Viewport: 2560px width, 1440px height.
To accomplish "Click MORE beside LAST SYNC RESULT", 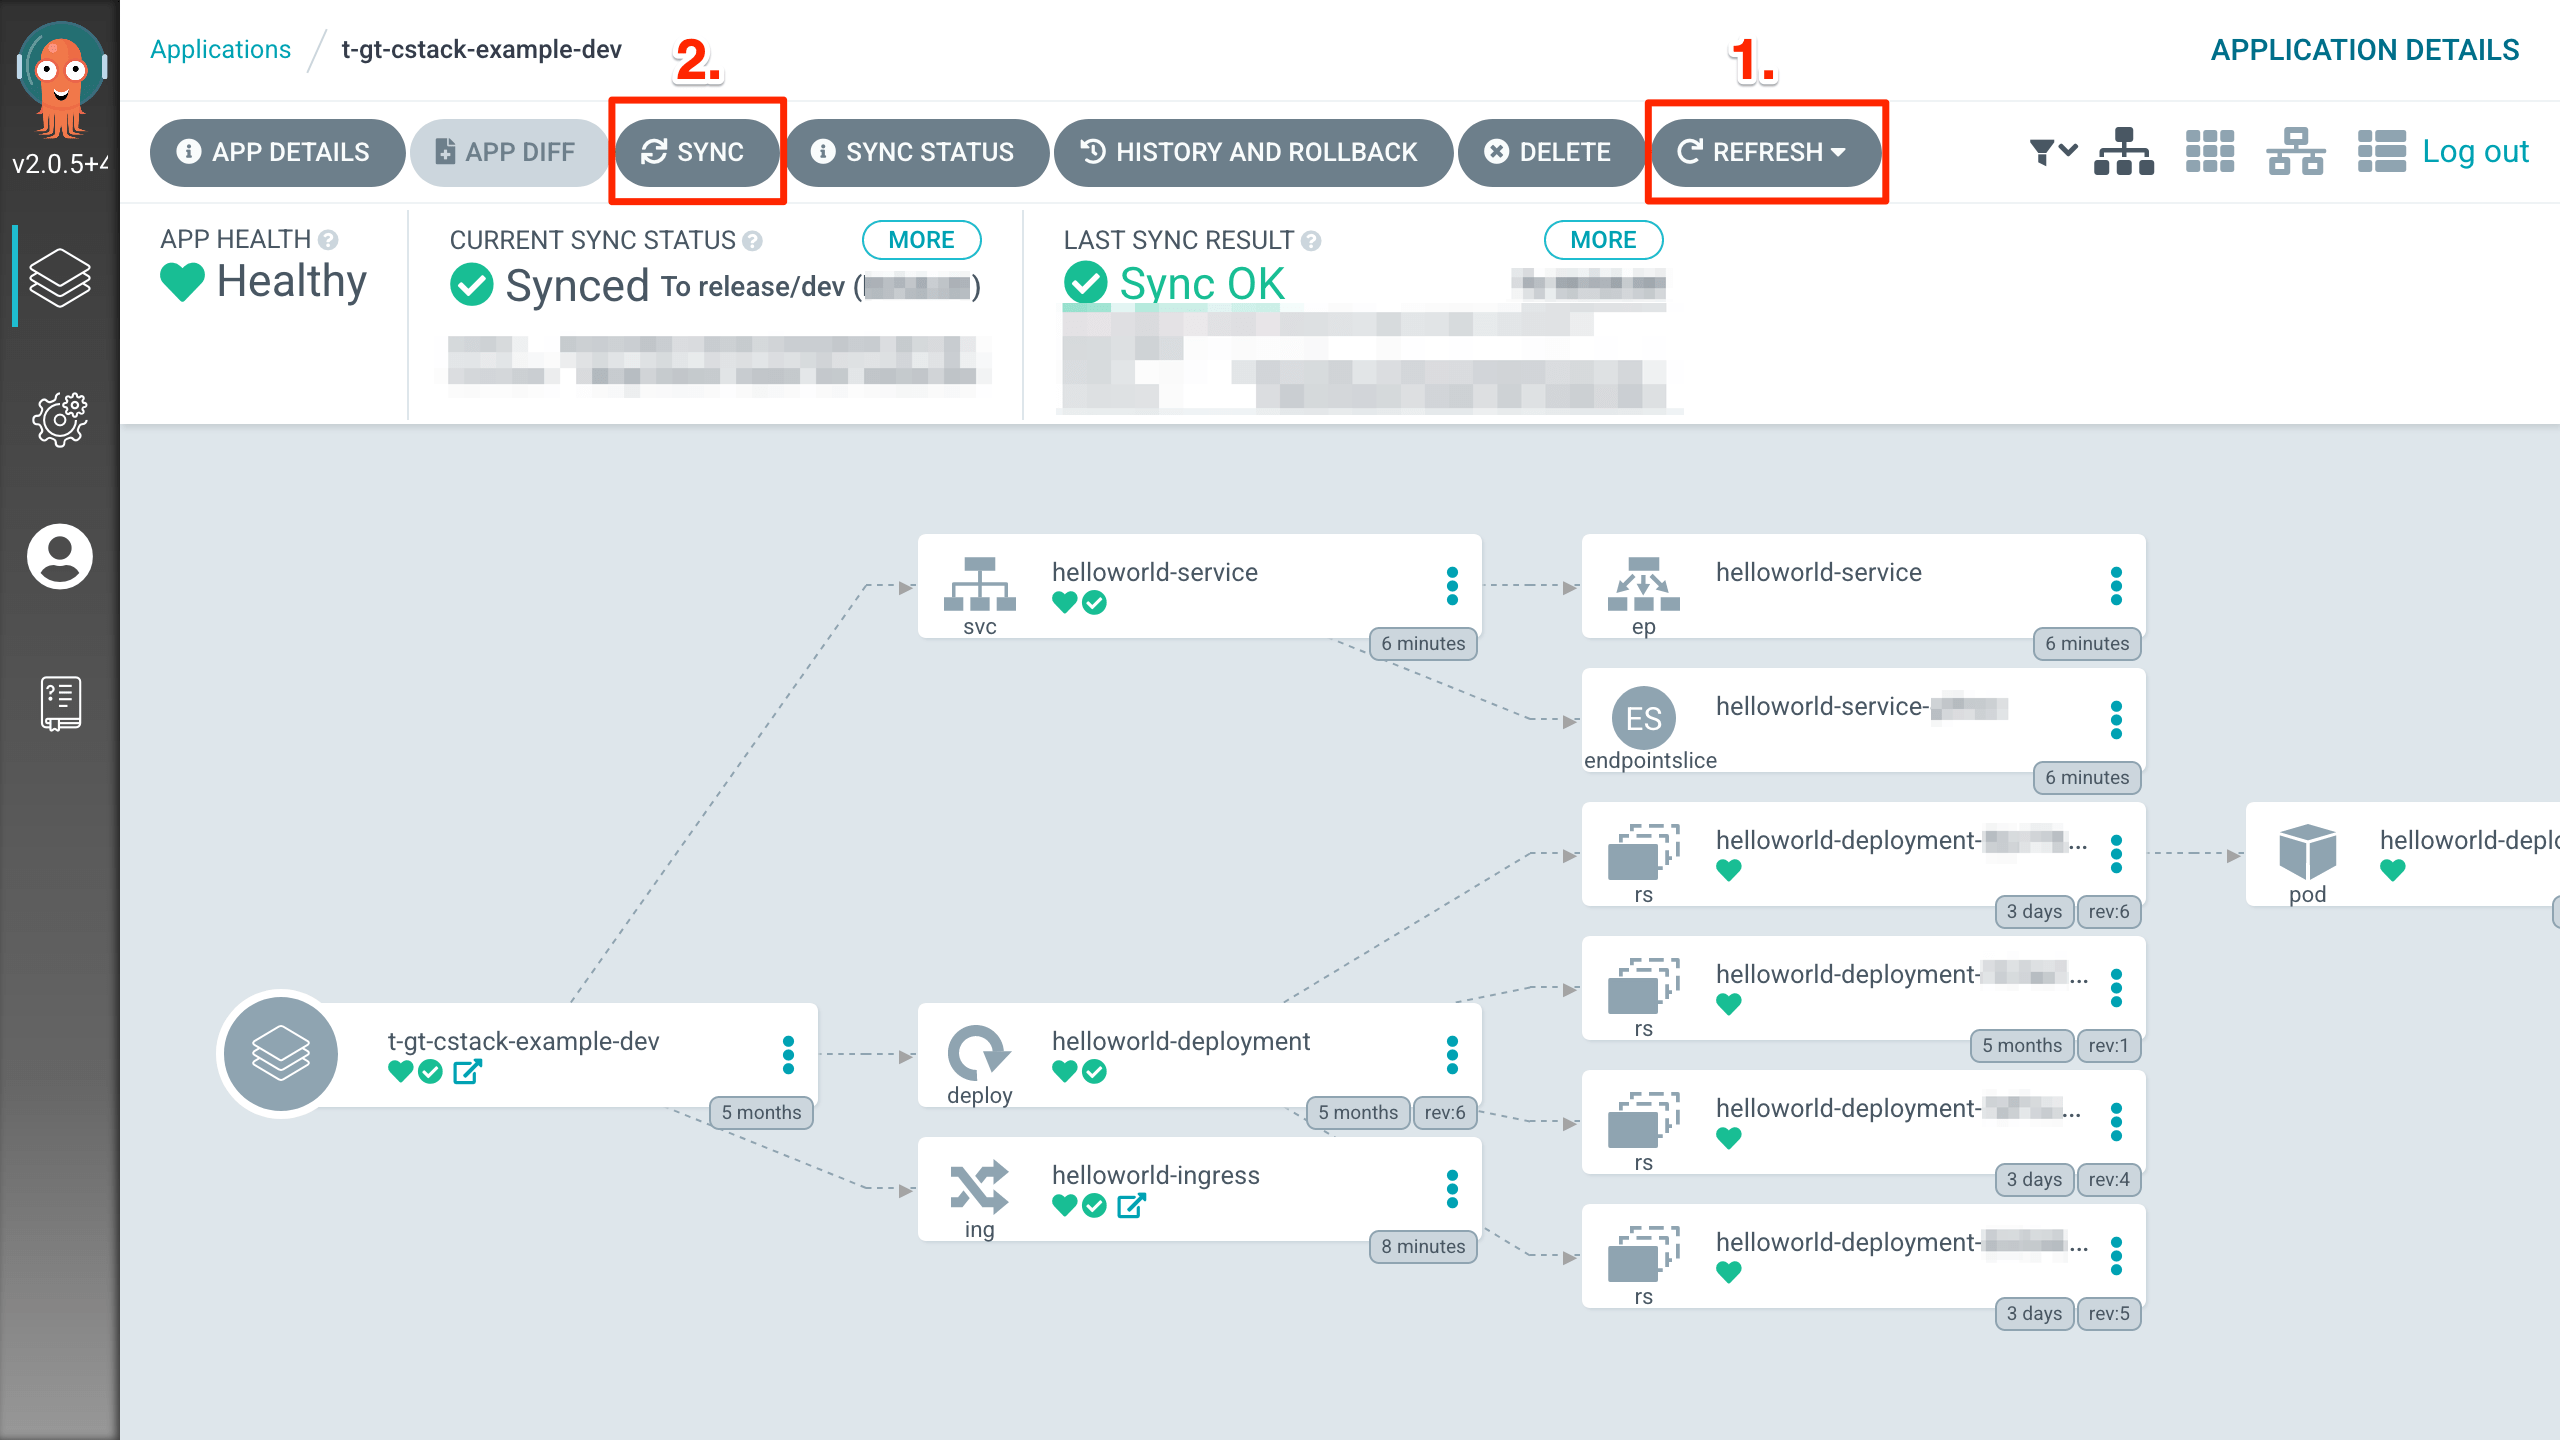I will (1602, 239).
